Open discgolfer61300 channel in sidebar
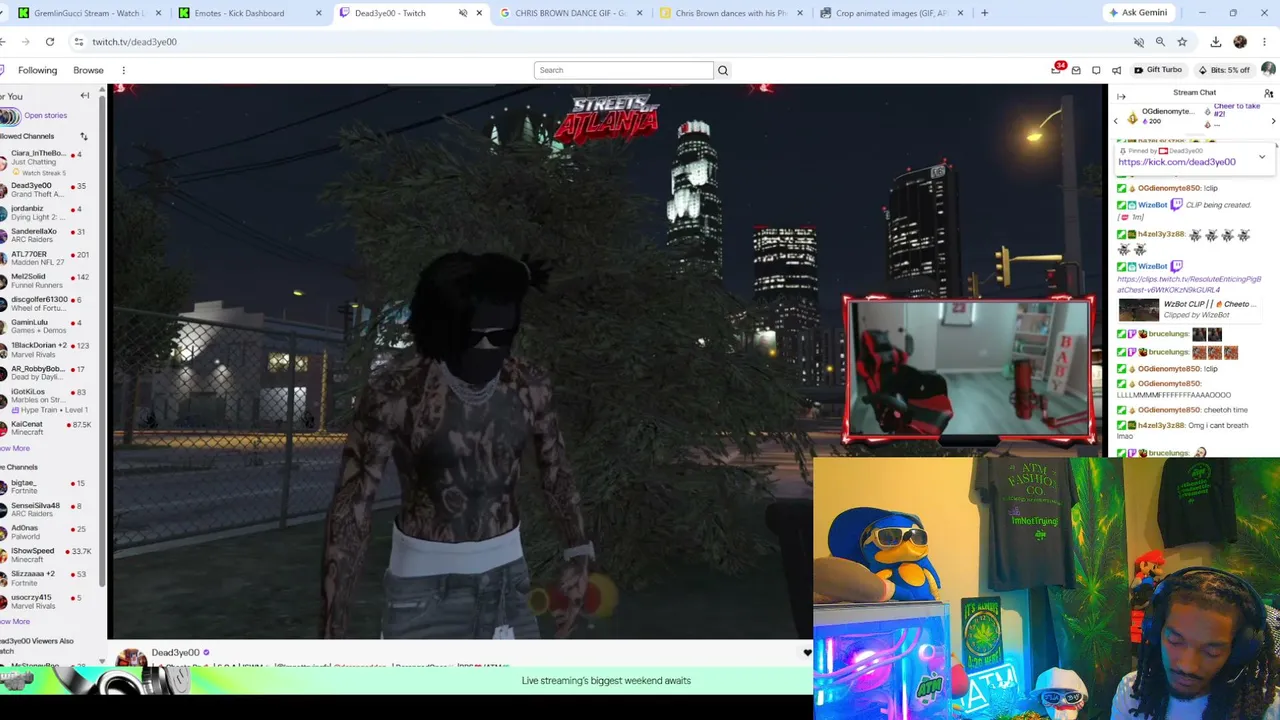 pos(44,304)
